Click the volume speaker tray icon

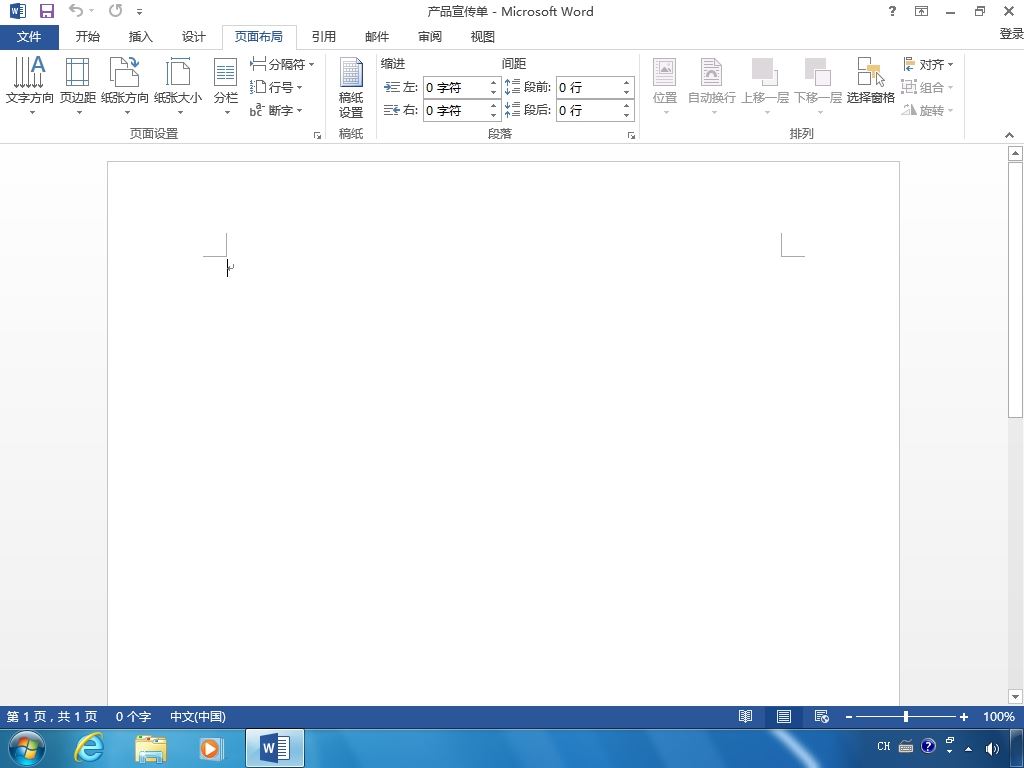tap(992, 748)
